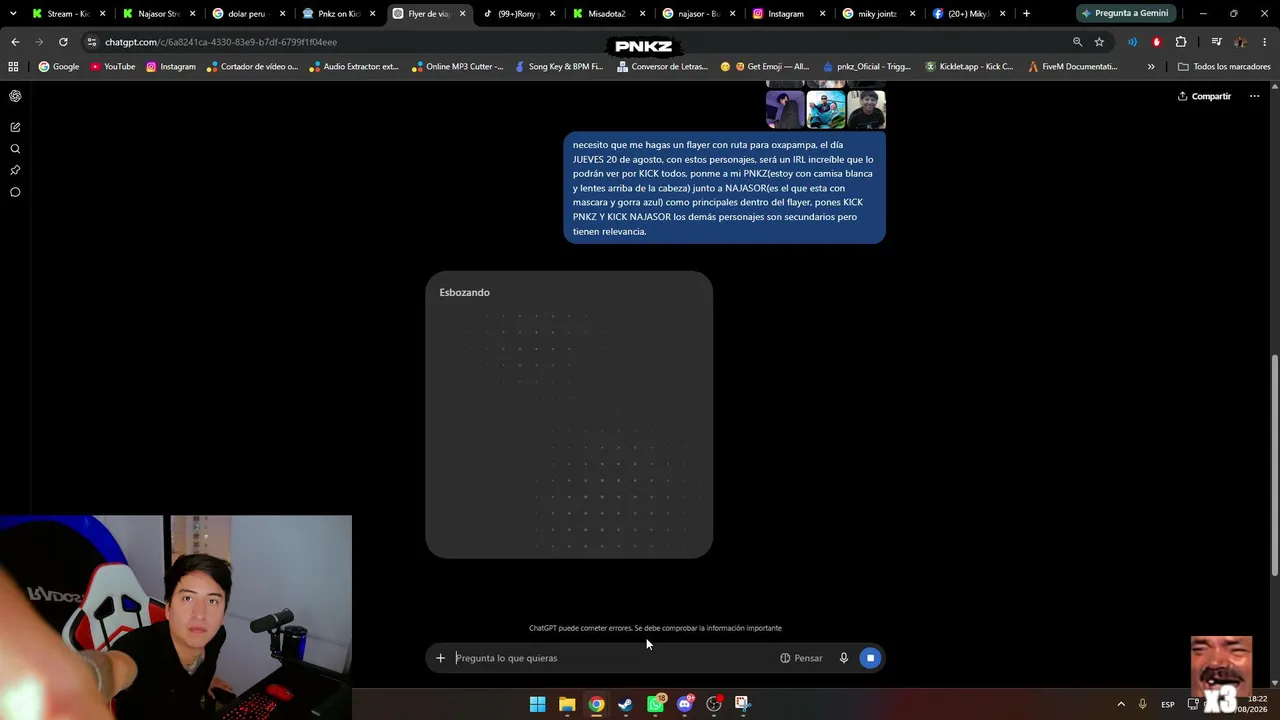Switch to the 'Stream - Kick' tab
Viewport: 1280px width, 720px height.
[68, 14]
